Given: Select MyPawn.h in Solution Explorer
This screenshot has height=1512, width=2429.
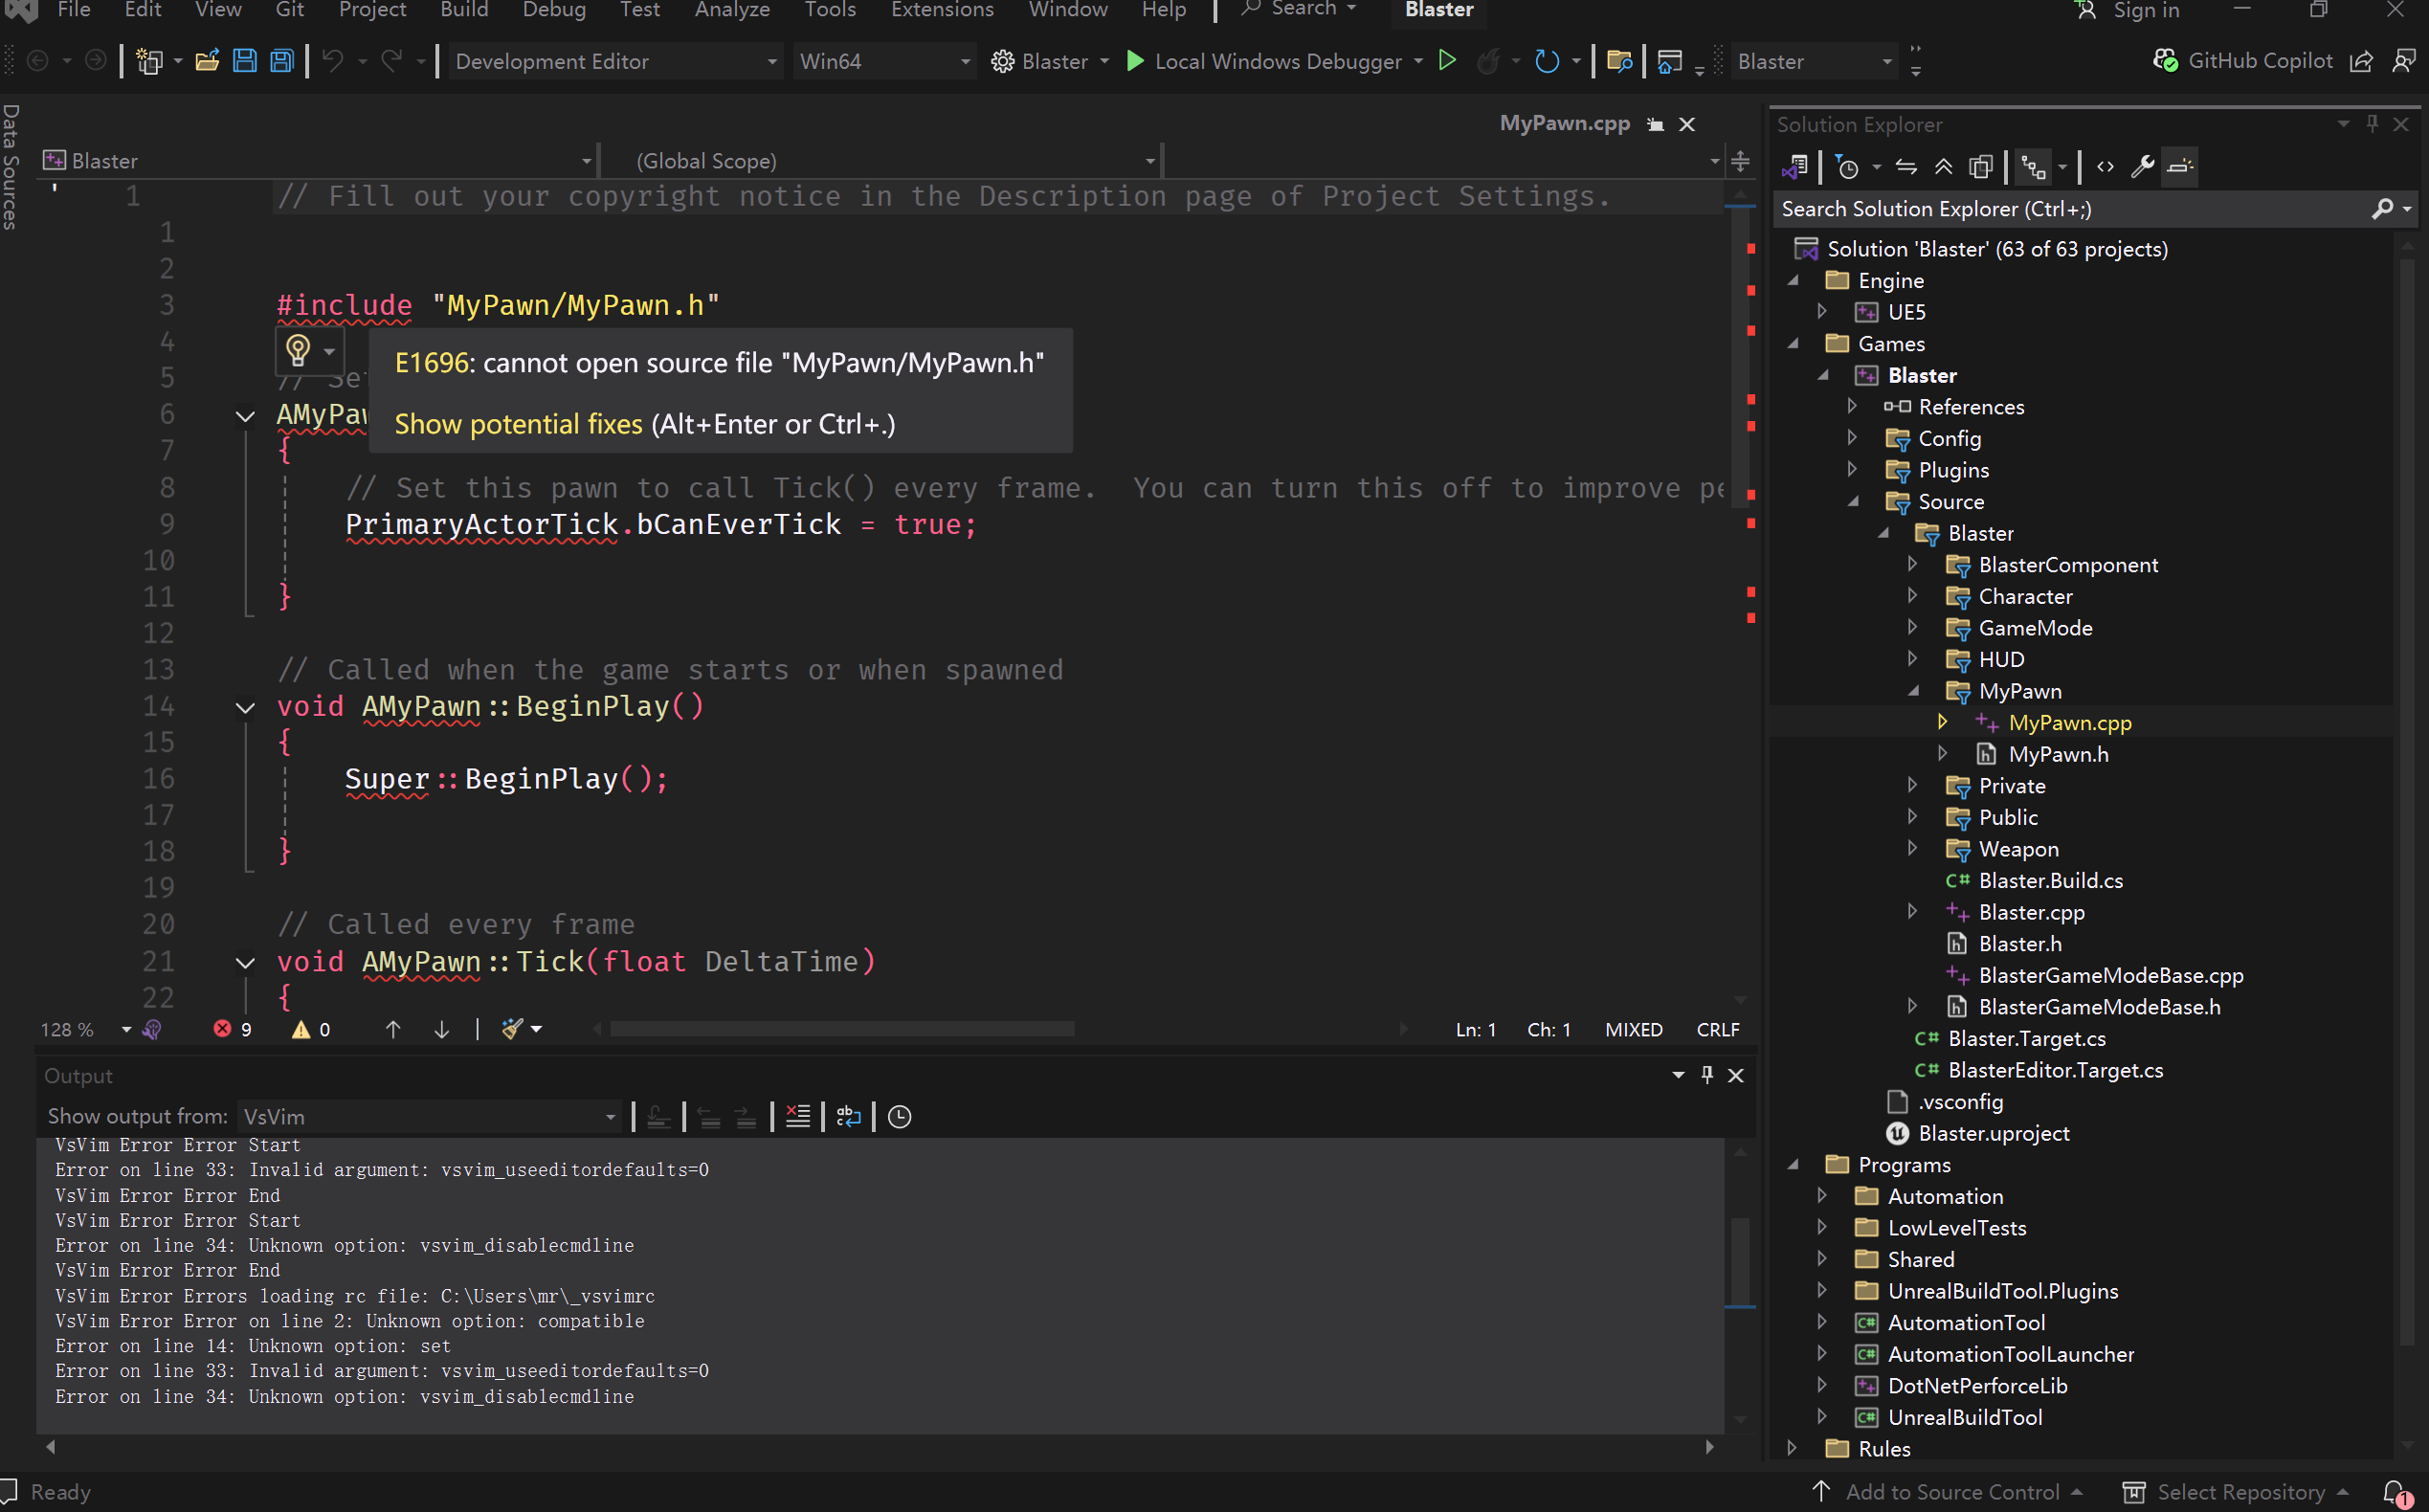Looking at the screenshot, I should pos(2058,754).
